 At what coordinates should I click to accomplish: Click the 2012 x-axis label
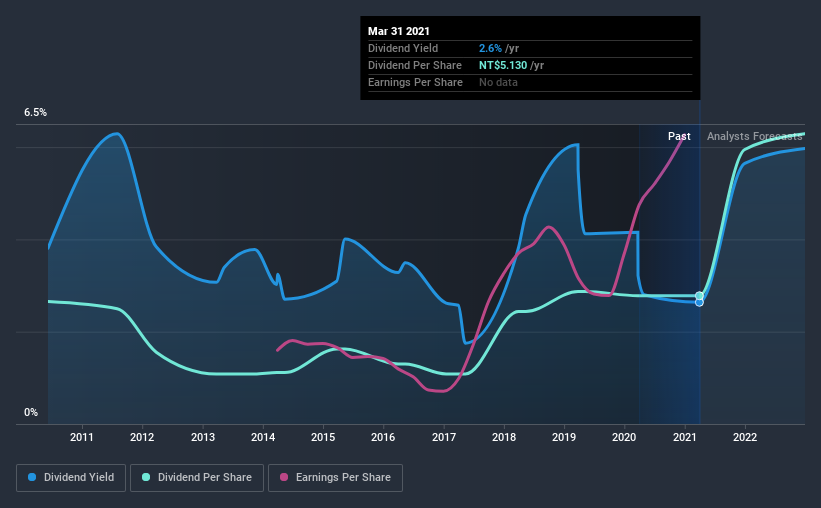pos(142,437)
